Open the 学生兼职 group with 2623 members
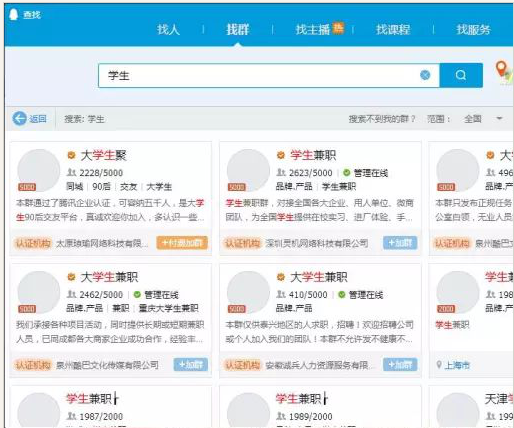Viewport: 514px width, 428px height. click(313, 155)
